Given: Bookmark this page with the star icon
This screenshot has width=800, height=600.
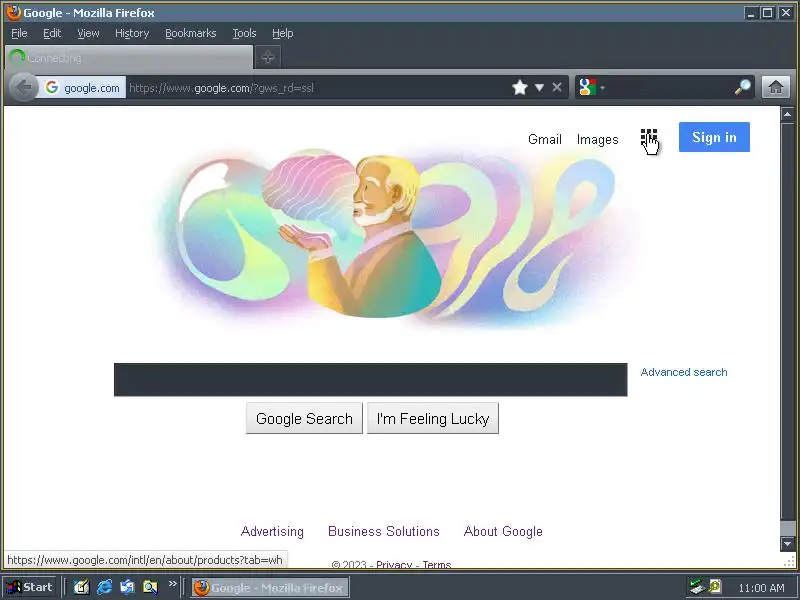Looking at the screenshot, I should click(520, 88).
